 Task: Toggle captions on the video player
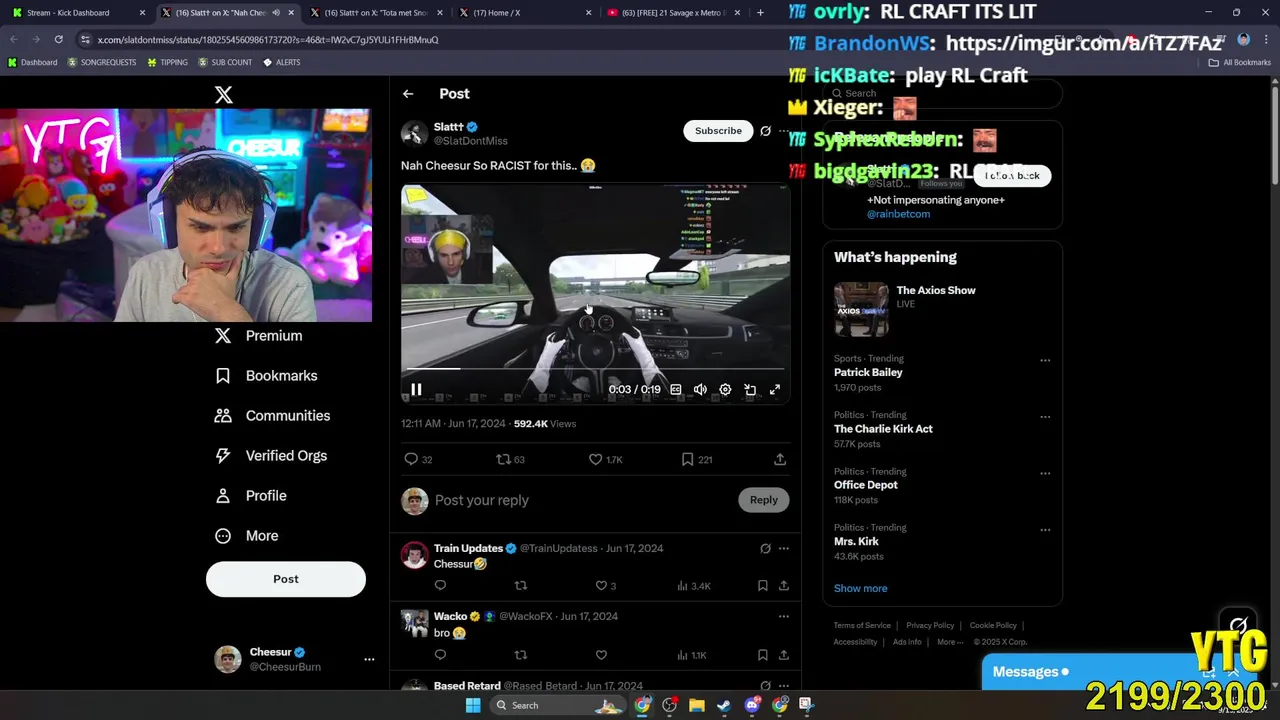click(x=676, y=390)
